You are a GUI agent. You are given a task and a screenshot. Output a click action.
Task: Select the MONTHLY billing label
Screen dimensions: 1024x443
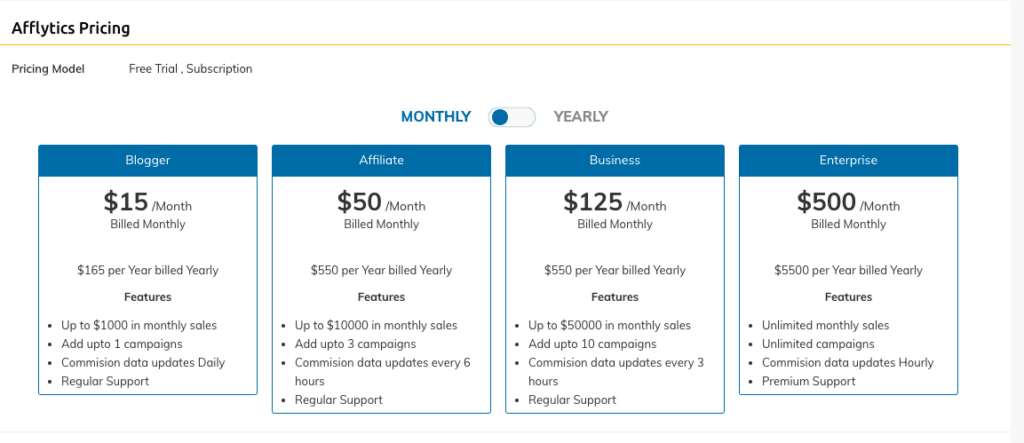pyautogui.click(x=436, y=117)
